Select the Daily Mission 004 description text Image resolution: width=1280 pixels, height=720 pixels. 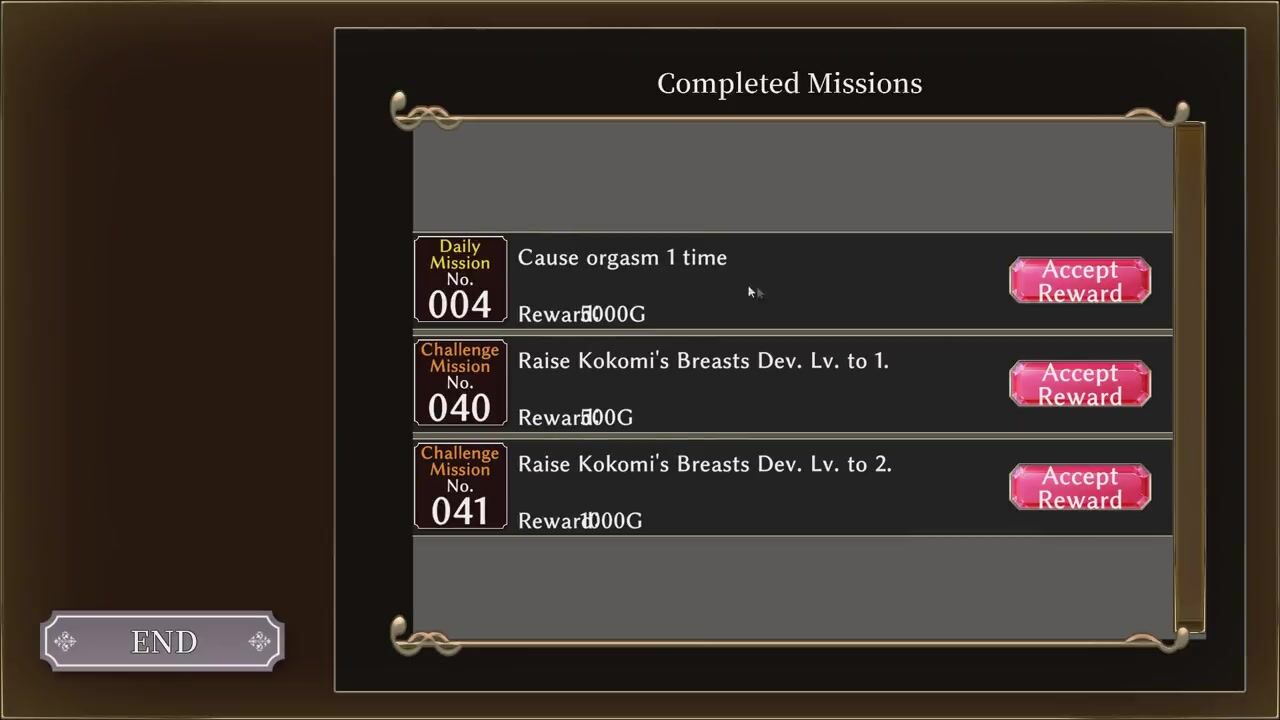coord(622,258)
